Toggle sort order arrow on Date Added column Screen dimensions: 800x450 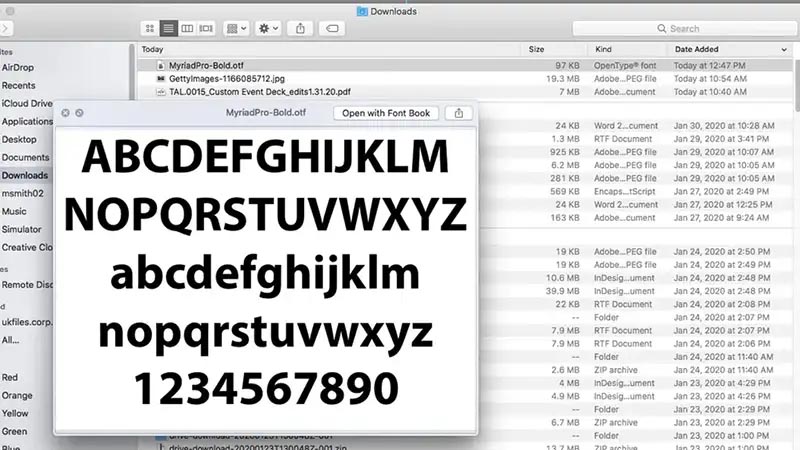[x=782, y=48]
